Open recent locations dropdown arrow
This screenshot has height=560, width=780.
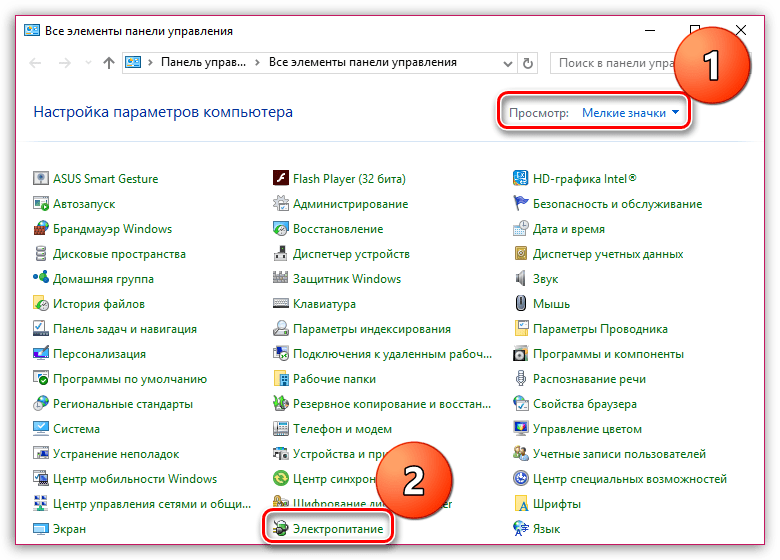[x=89, y=63]
